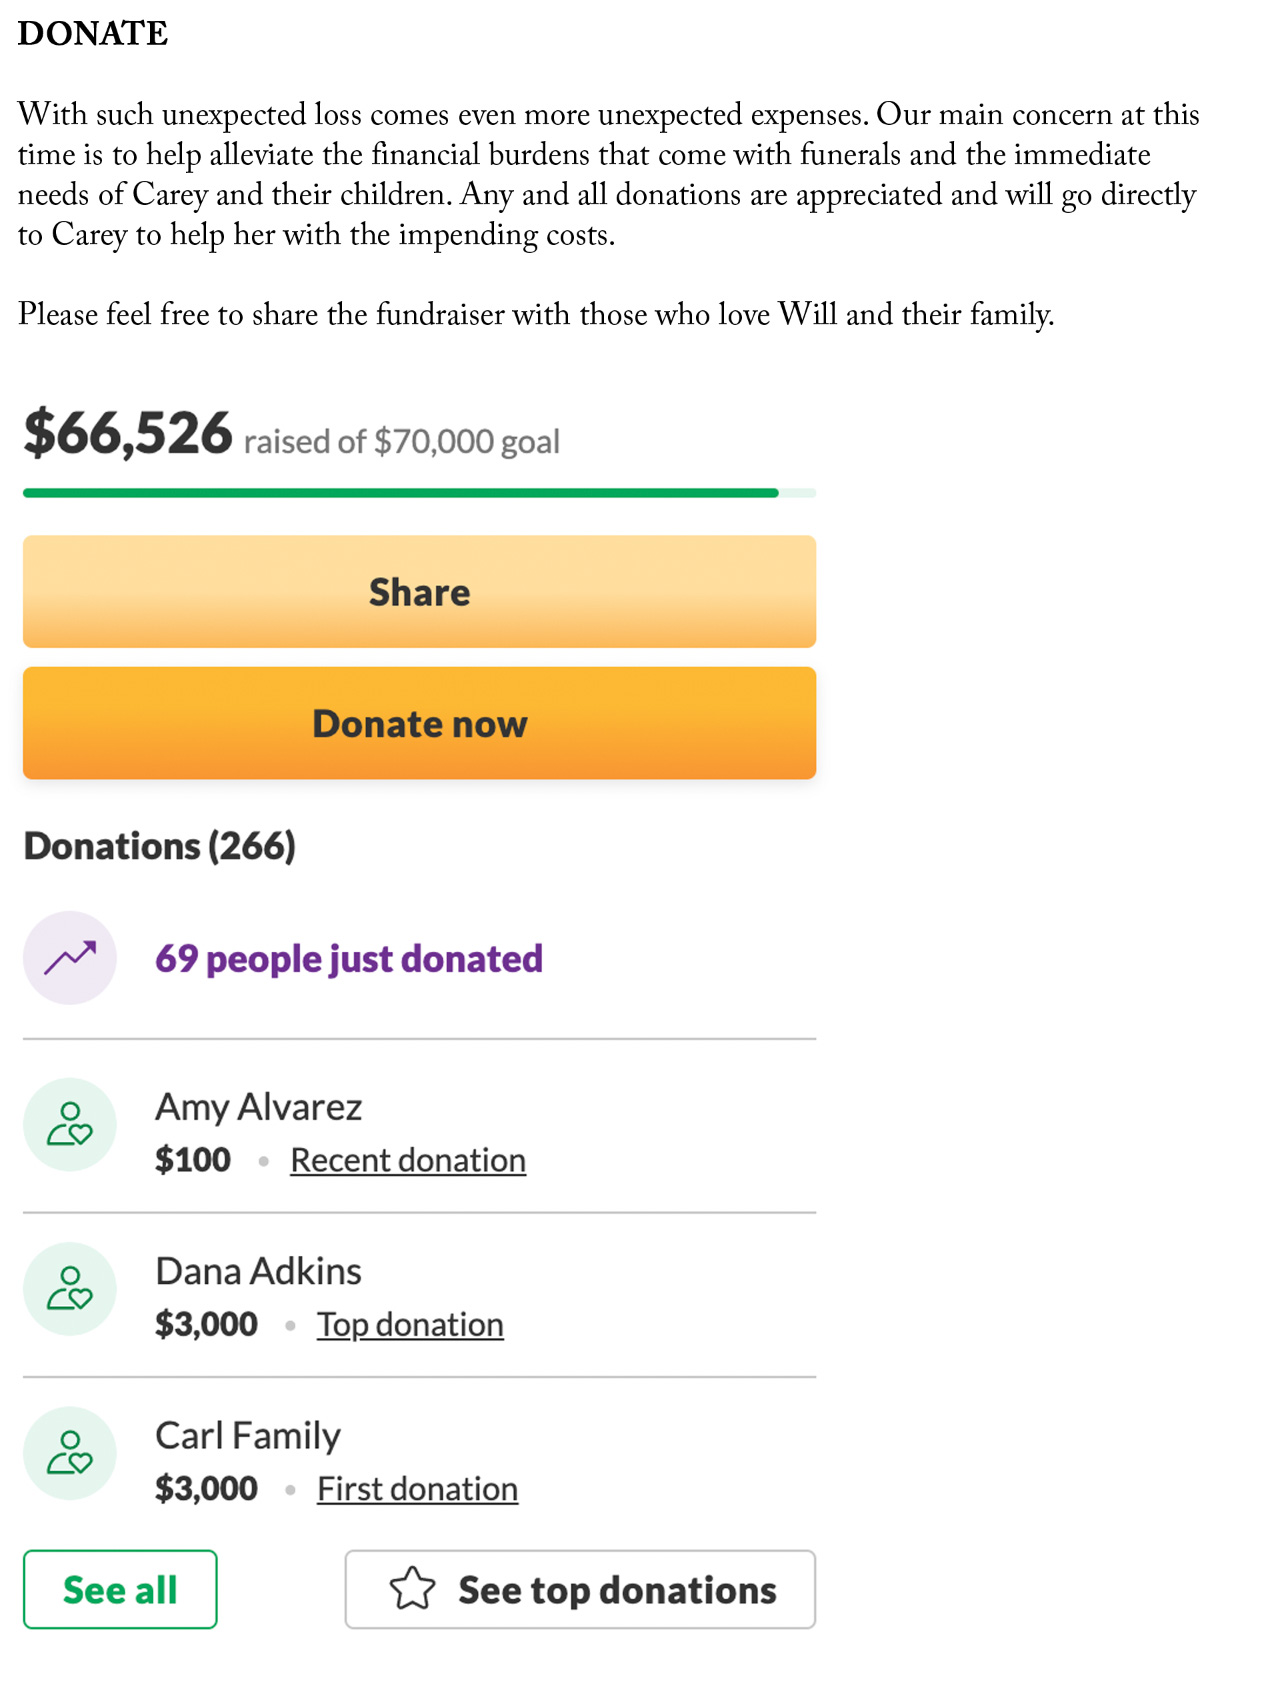Click the star icon on See top donations
1270x1694 pixels.
point(412,1588)
